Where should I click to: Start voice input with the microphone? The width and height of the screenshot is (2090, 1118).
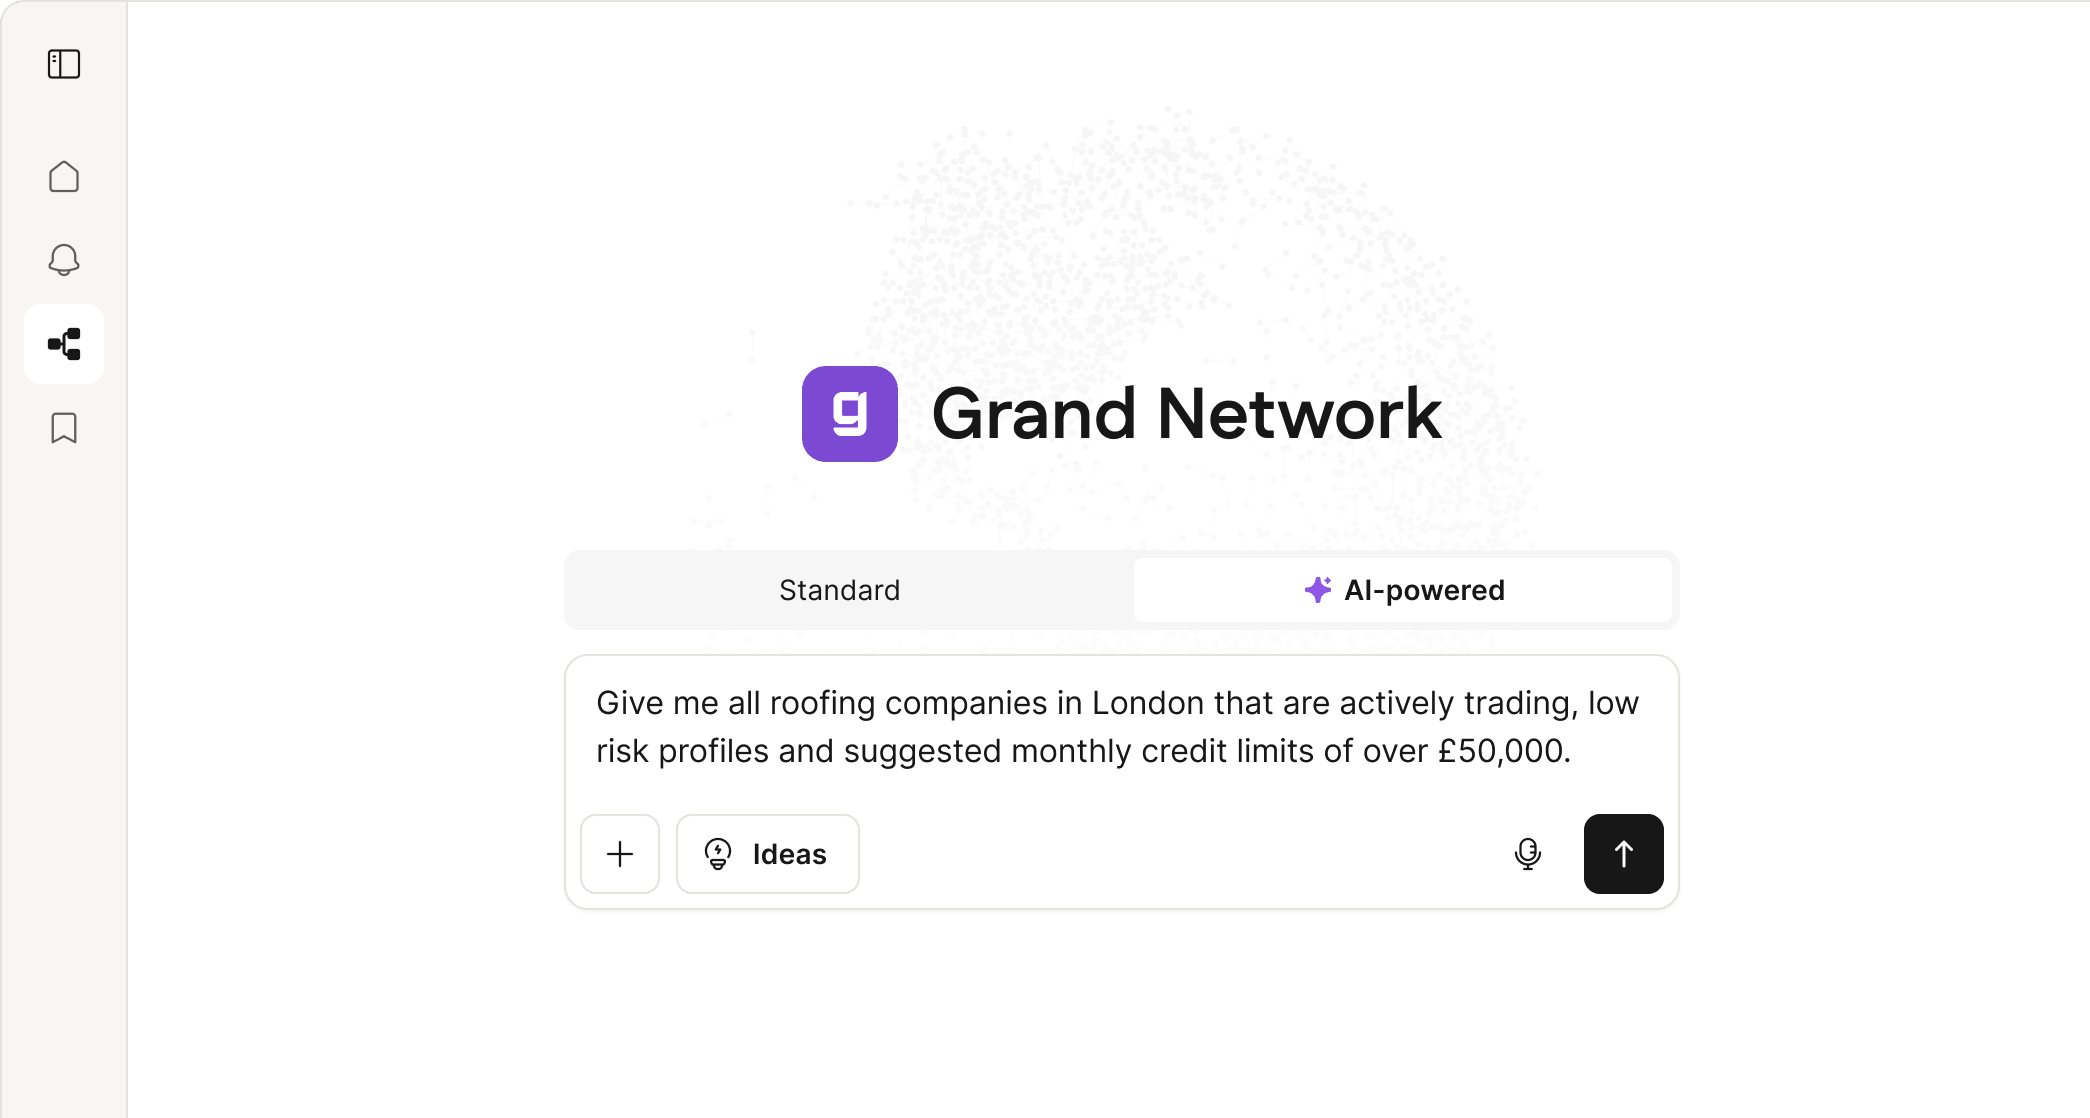click(x=1527, y=854)
